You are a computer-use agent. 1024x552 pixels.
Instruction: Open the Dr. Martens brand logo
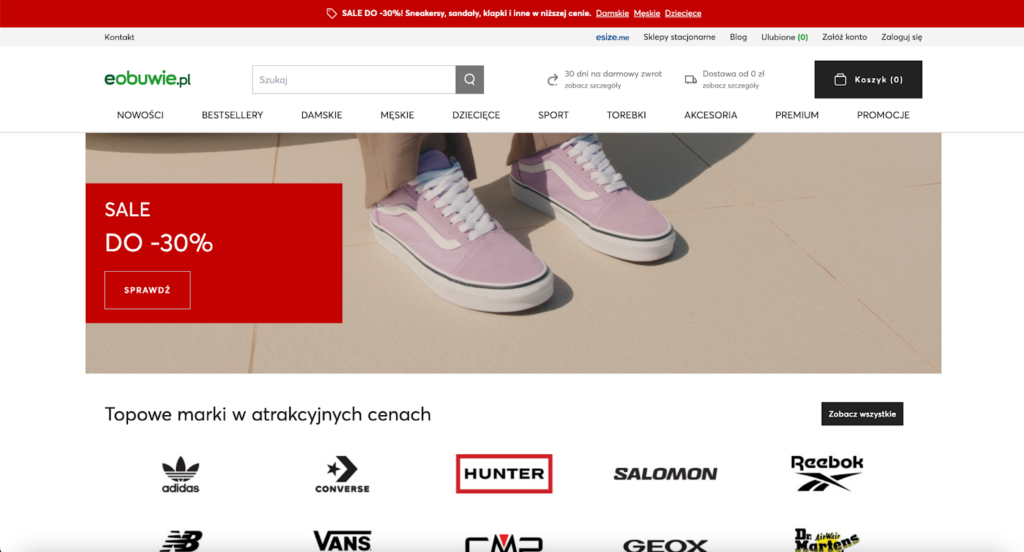[x=827, y=540]
